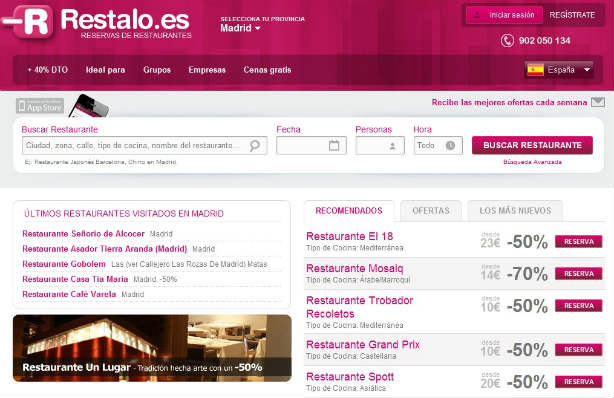Click the 902 050 134 phone number
This screenshot has width=614, height=398.
544,40
